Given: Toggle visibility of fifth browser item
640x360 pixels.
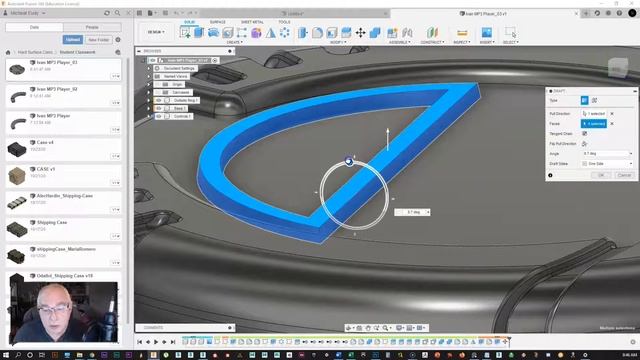Looking at the screenshot, I should 158,93.
